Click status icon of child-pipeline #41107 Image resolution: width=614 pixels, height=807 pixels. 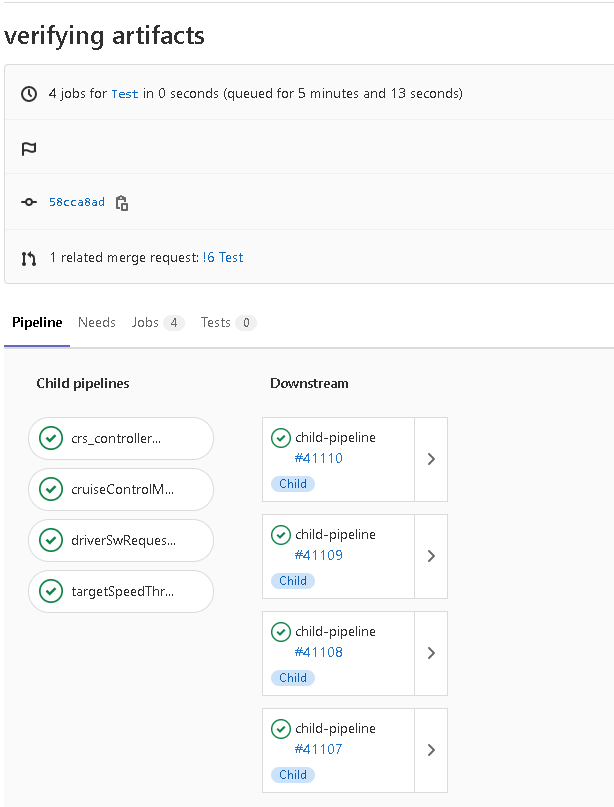281,729
